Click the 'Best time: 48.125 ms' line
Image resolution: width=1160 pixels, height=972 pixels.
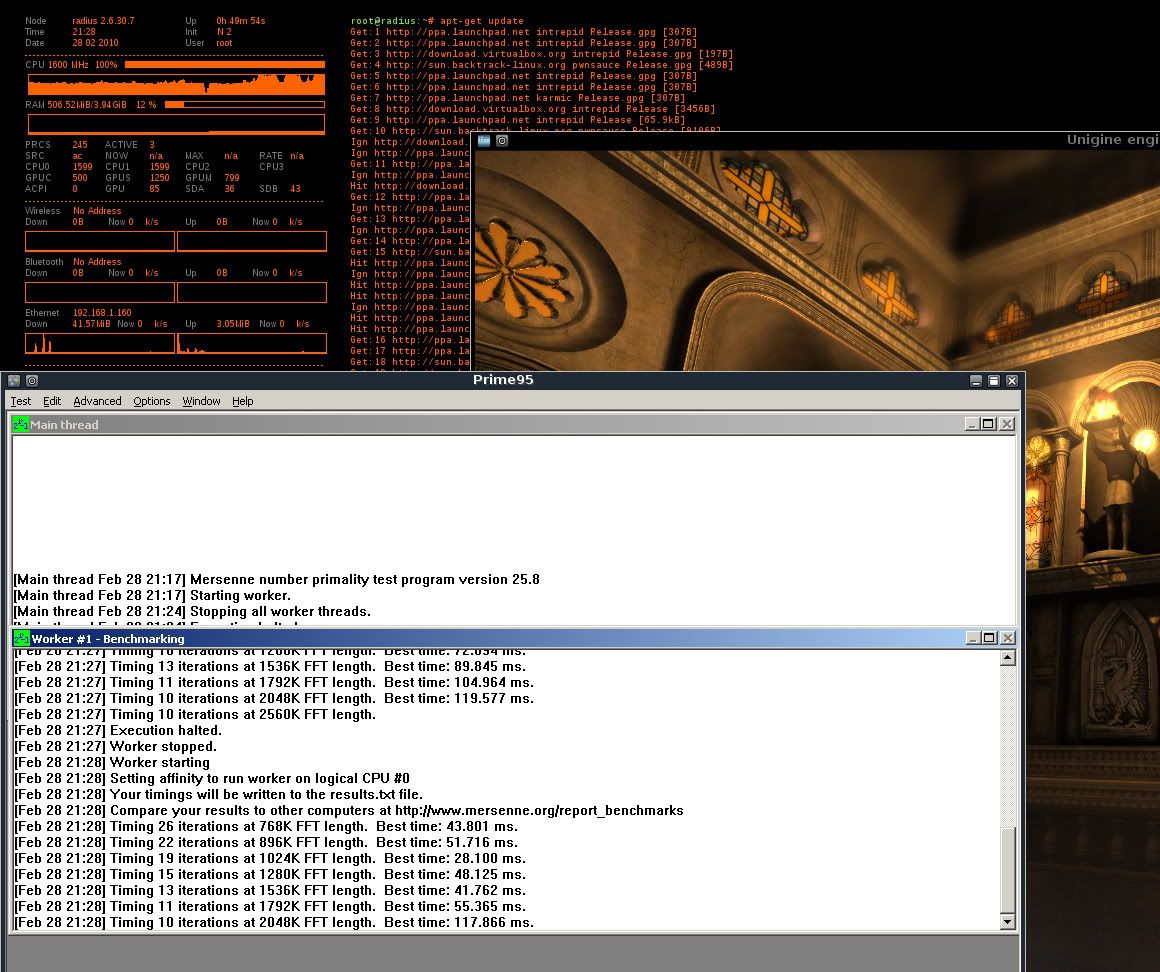pyautogui.click(x=270, y=875)
